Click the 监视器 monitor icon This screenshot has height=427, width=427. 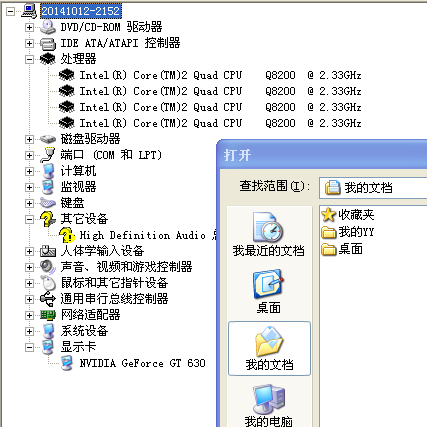[48, 187]
